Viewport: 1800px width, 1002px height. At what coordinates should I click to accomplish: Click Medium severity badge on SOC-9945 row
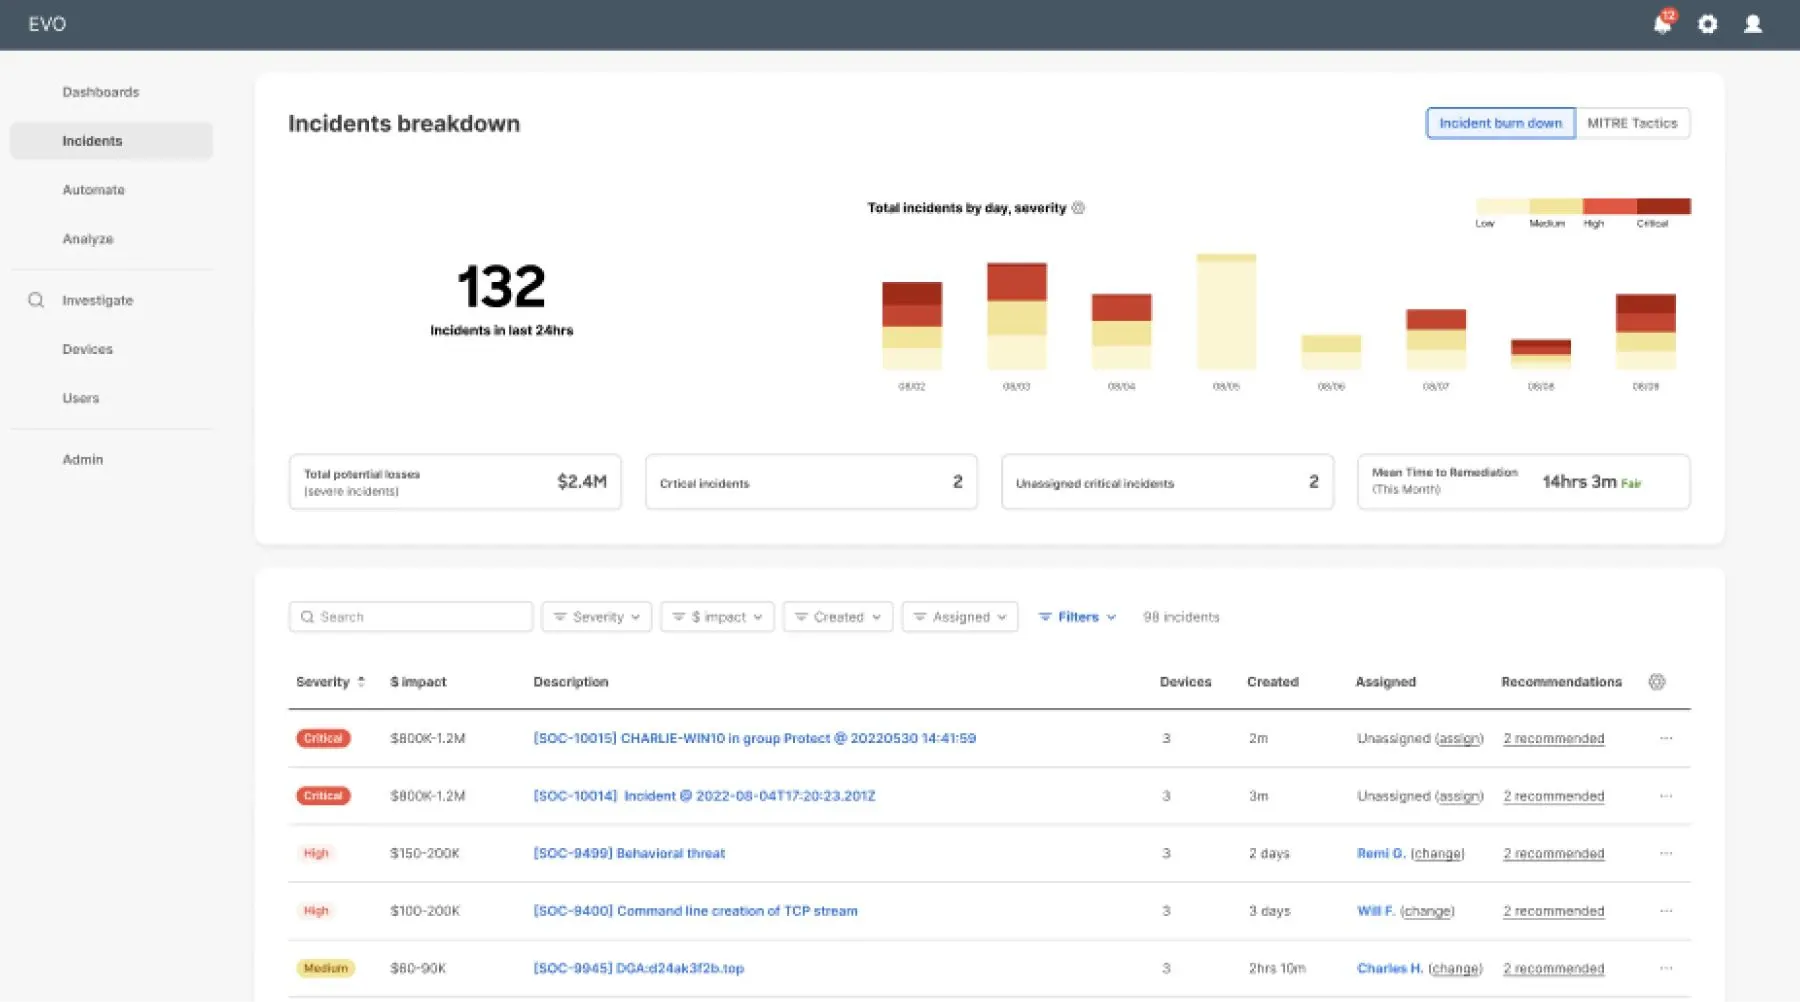325,968
